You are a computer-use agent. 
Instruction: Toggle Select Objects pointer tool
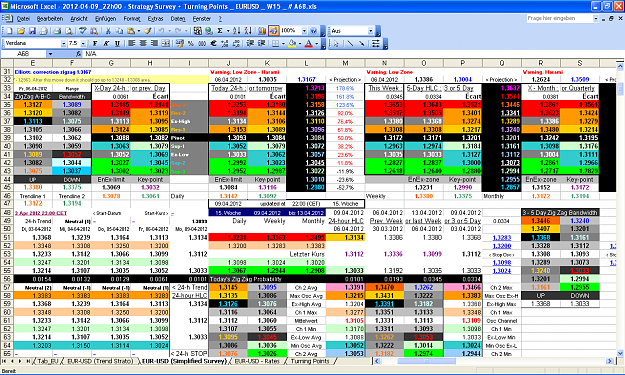click(x=336, y=43)
